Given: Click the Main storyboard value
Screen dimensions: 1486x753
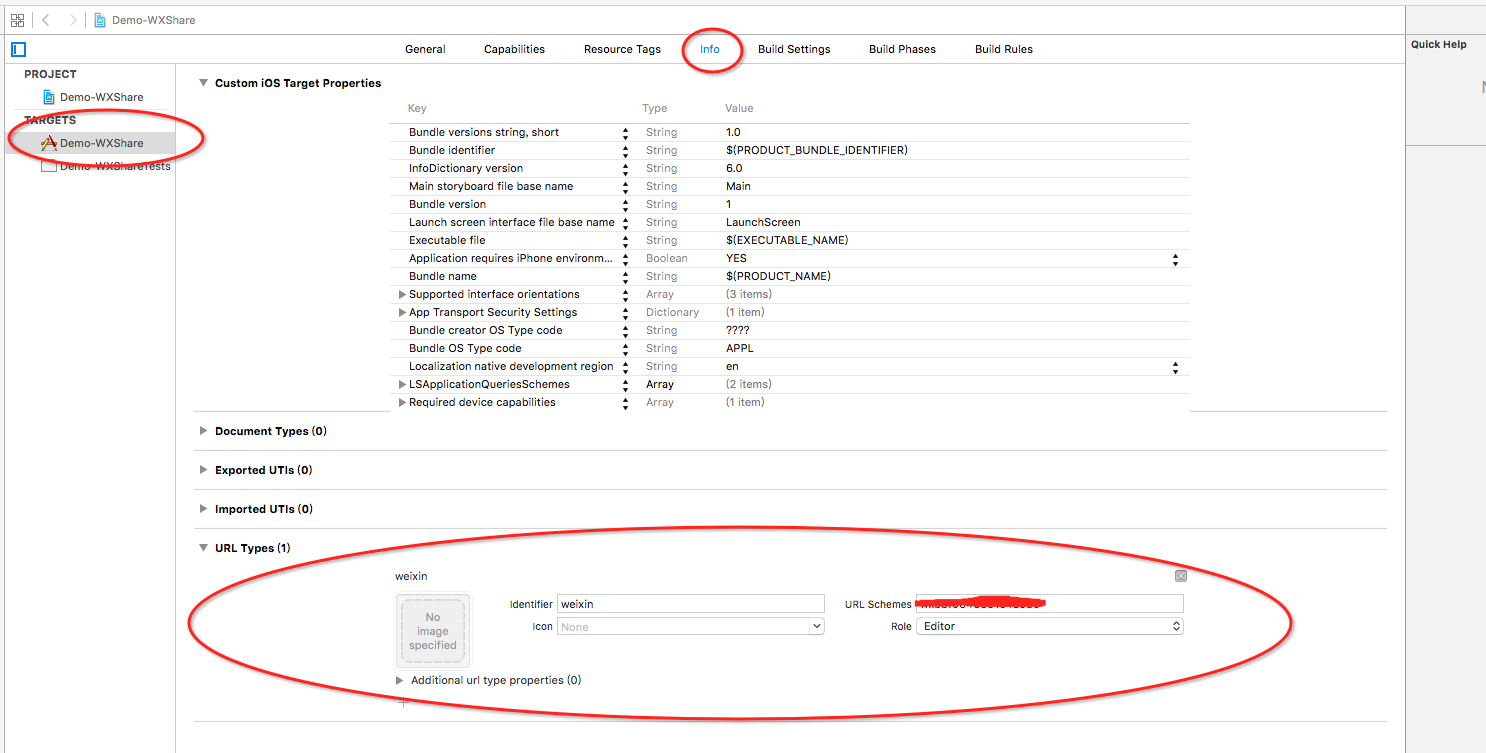Looking at the screenshot, I should click(x=738, y=186).
